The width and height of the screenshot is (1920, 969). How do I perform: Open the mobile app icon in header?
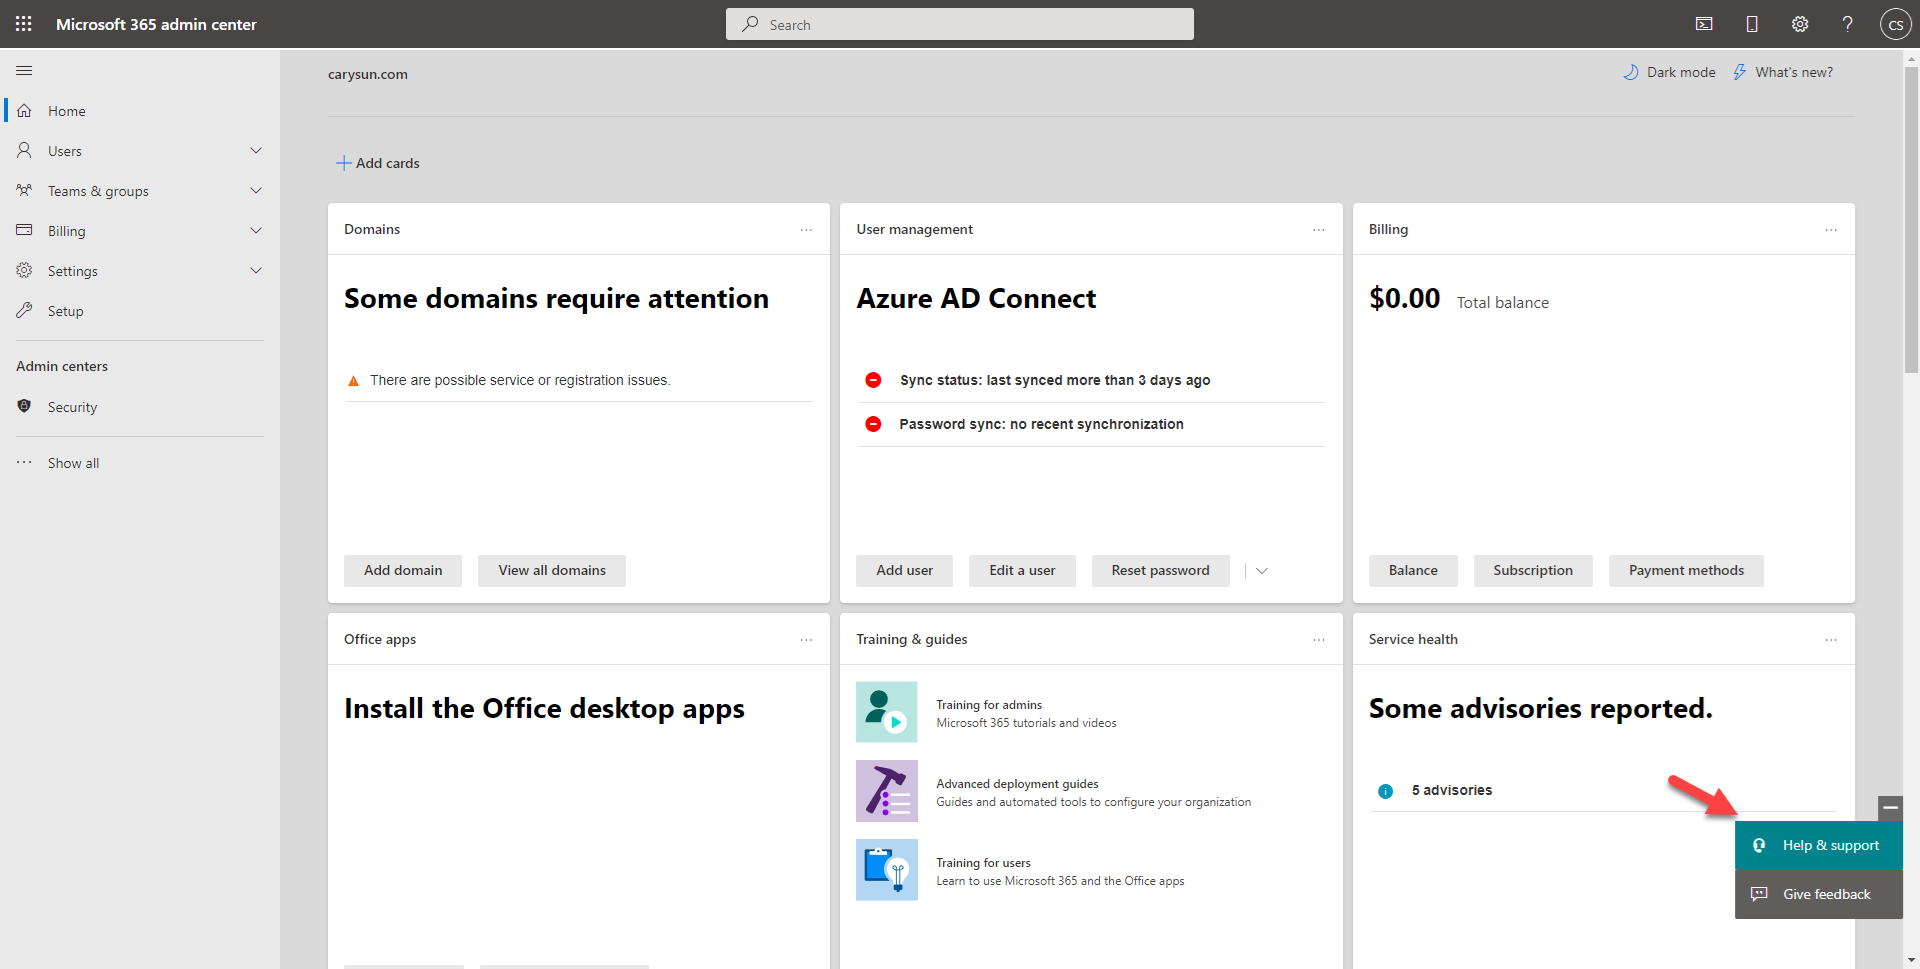click(x=1752, y=24)
